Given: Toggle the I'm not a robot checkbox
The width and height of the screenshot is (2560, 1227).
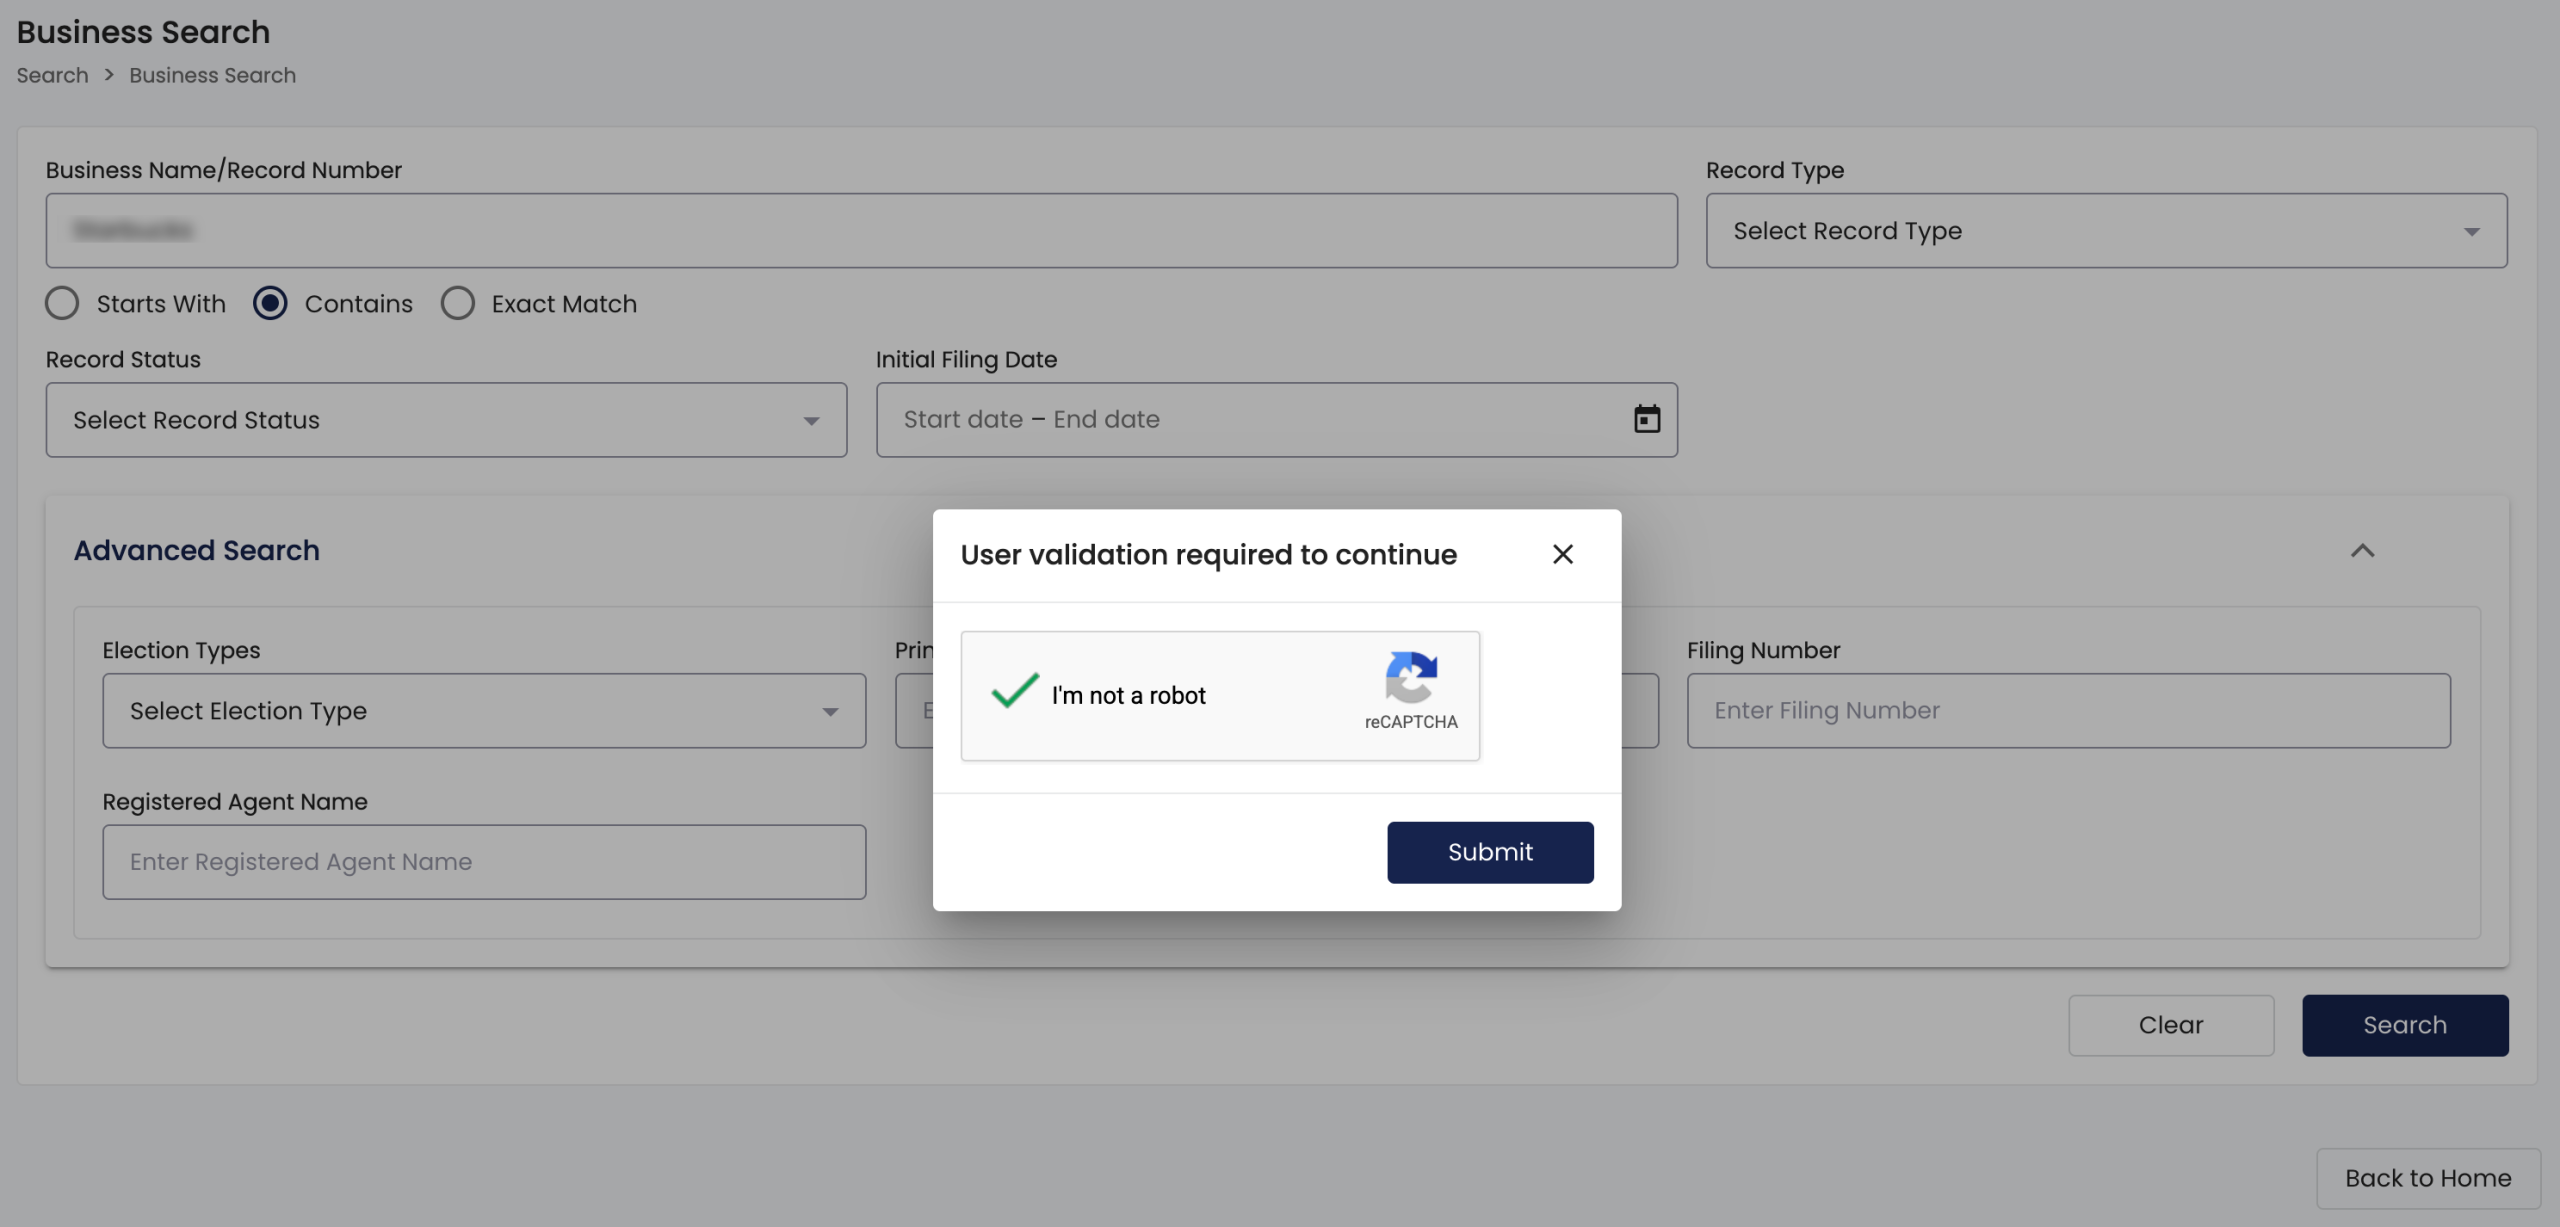Looking at the screenshot, I should click(x=1014, y=693).
